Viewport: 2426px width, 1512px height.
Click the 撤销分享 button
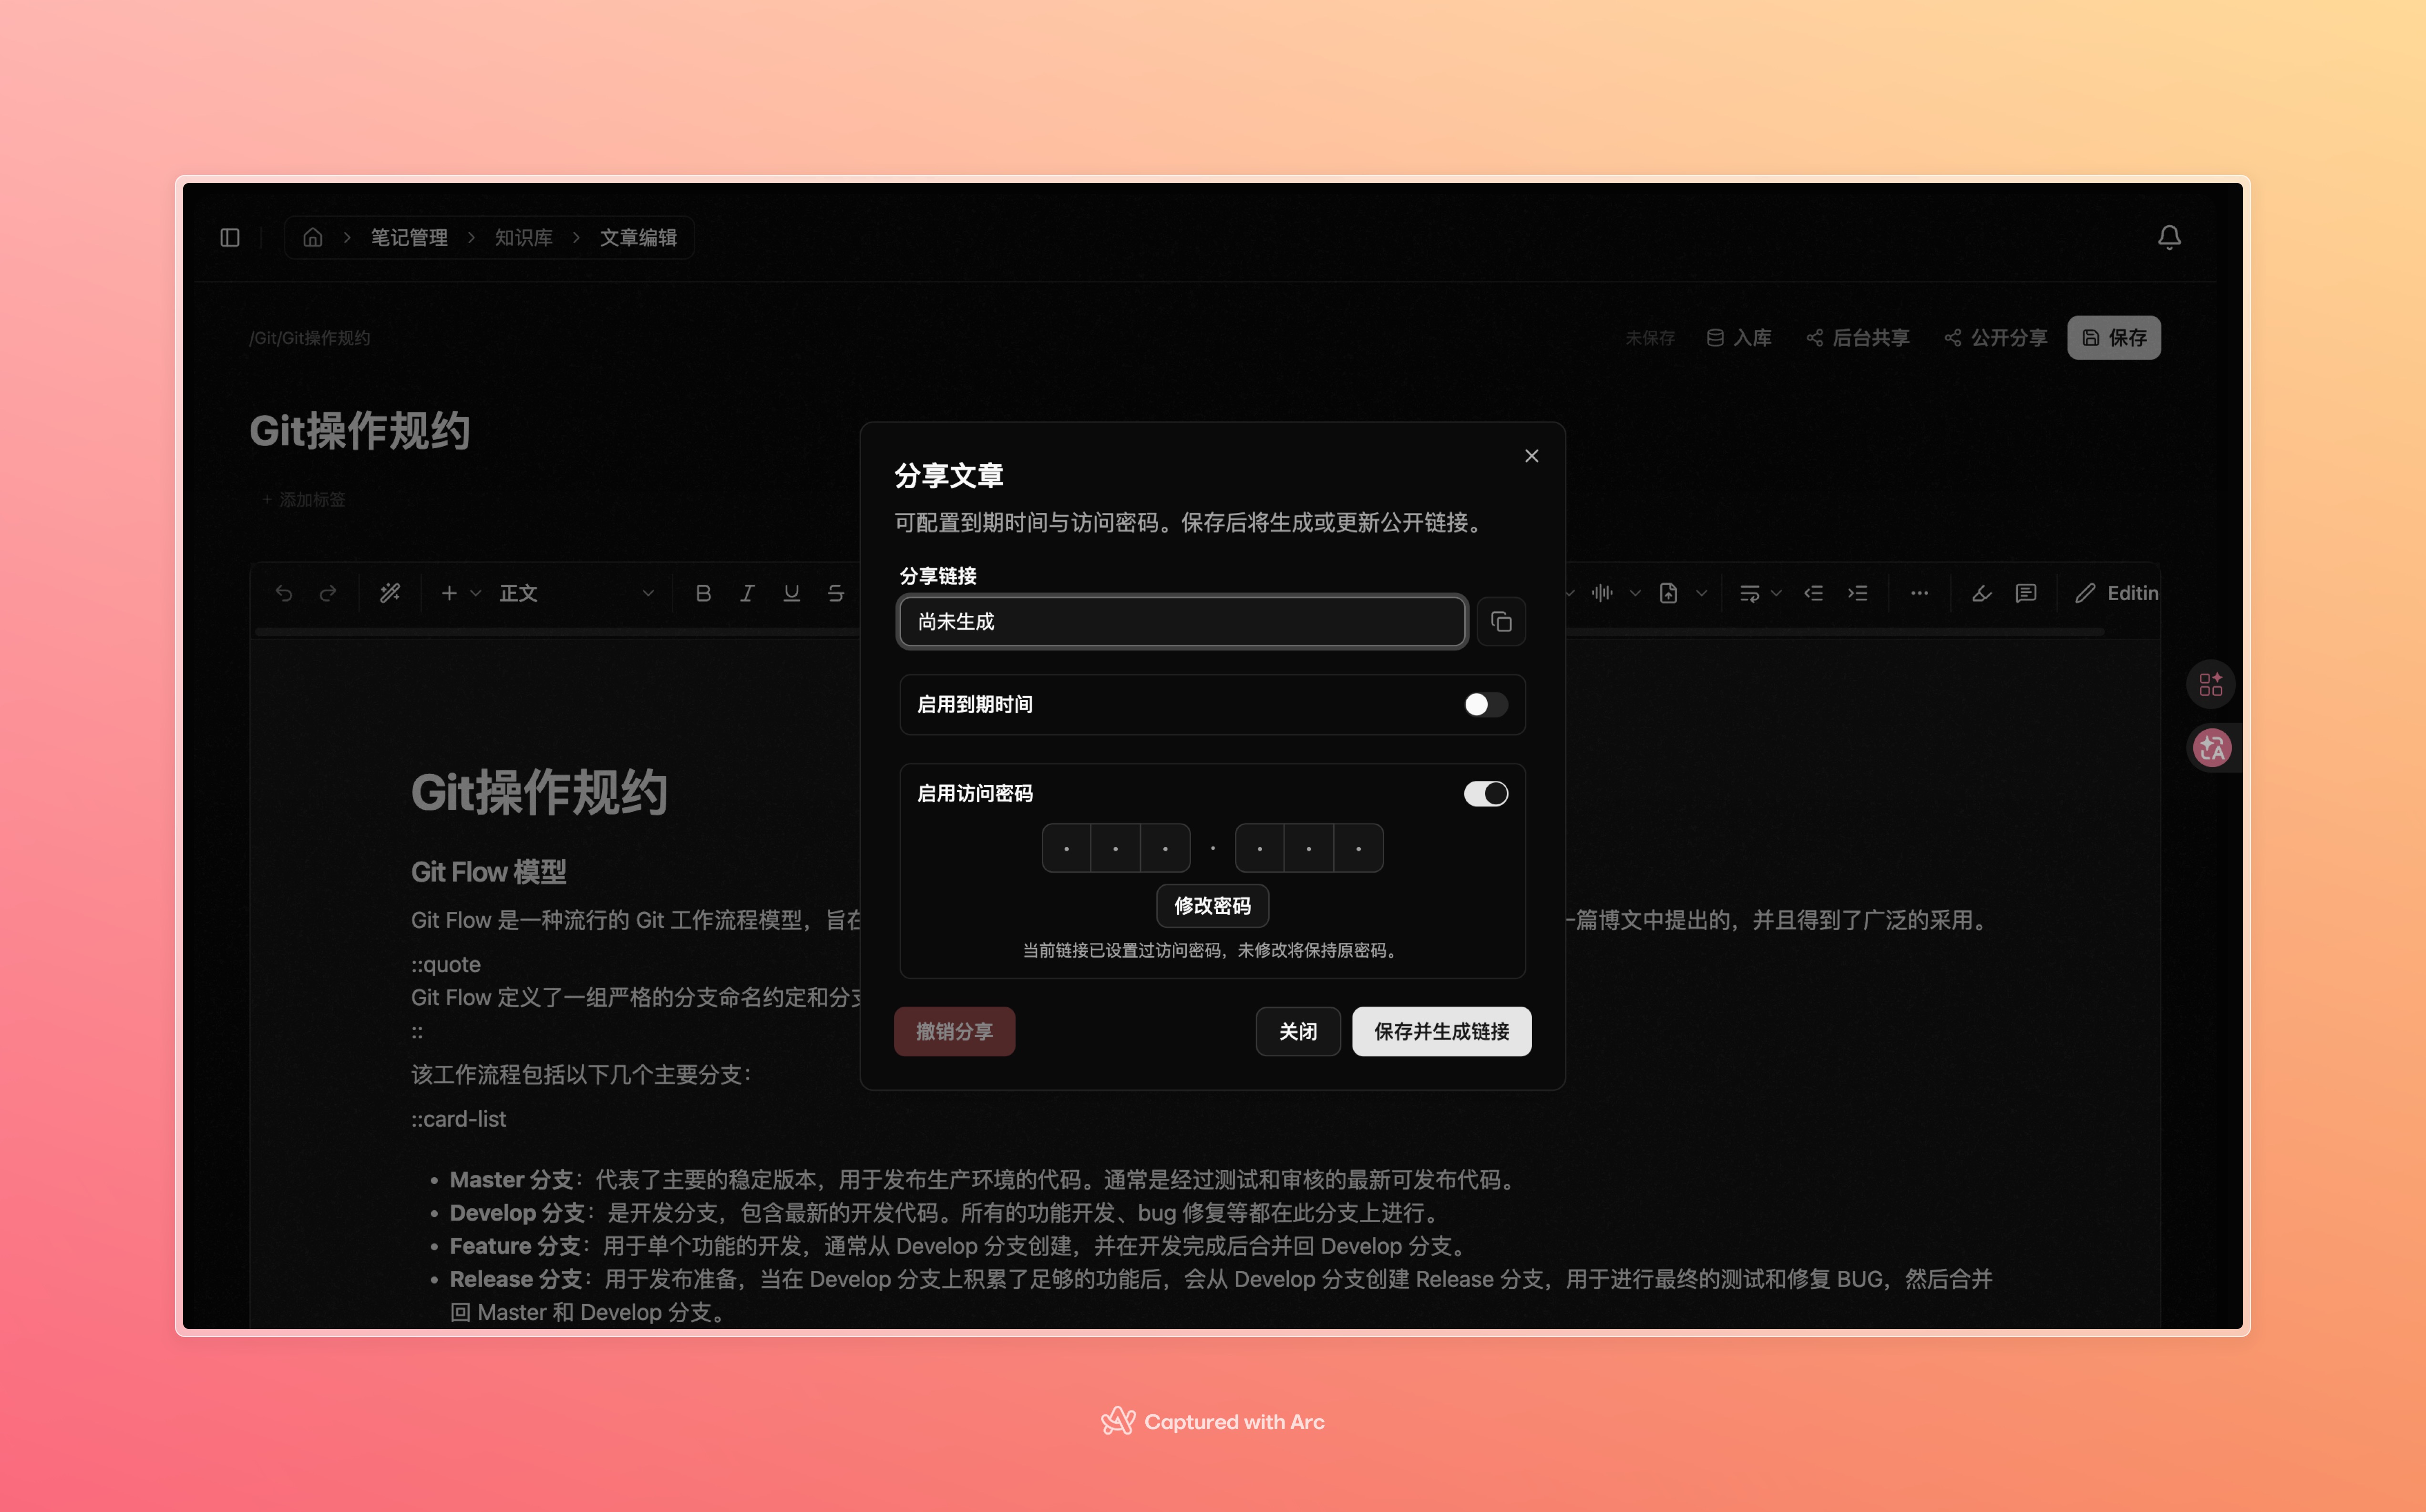954,1031
